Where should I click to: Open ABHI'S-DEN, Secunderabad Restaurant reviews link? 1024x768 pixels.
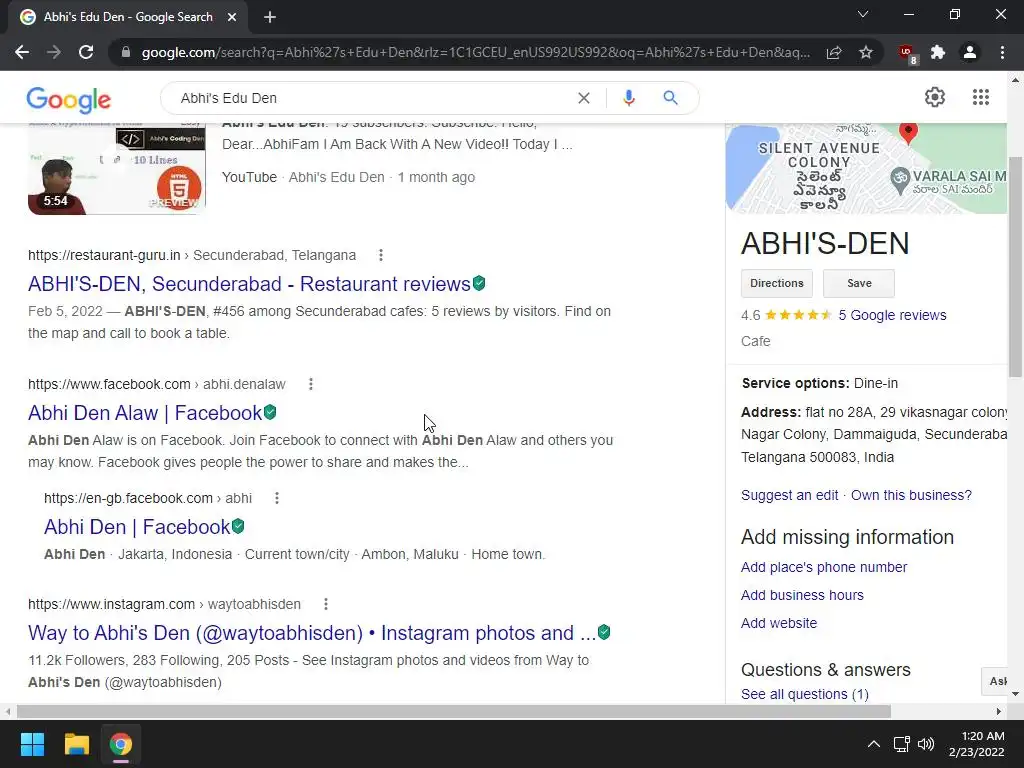click(249, 284)
